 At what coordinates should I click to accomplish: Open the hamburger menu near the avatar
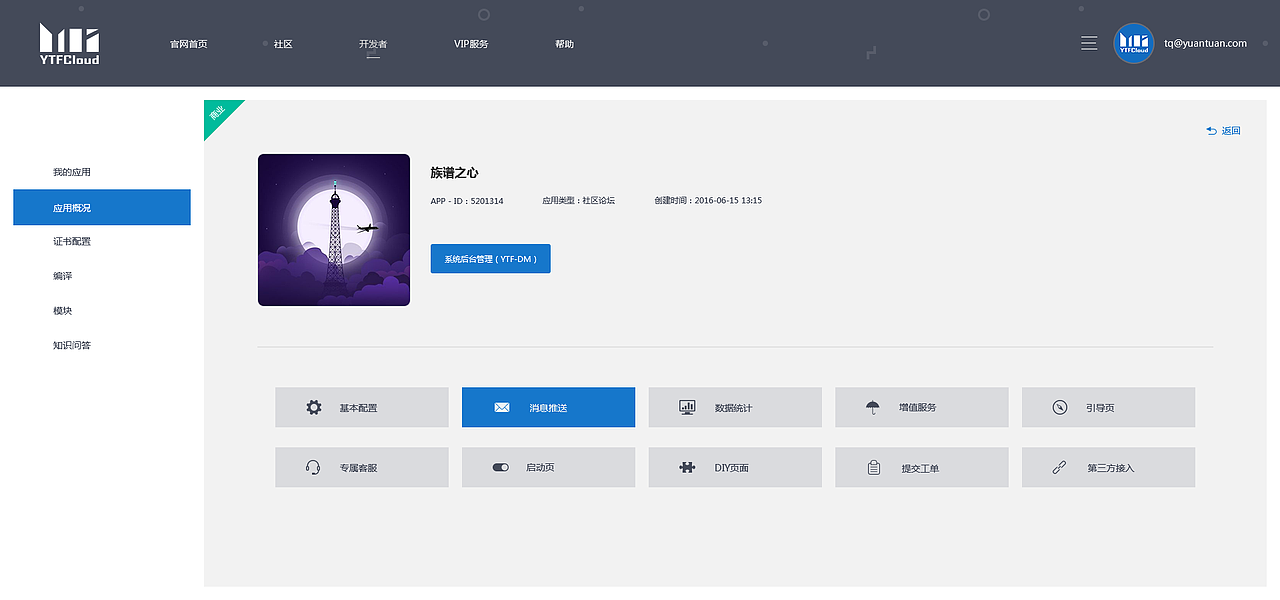click(1089, 43)
